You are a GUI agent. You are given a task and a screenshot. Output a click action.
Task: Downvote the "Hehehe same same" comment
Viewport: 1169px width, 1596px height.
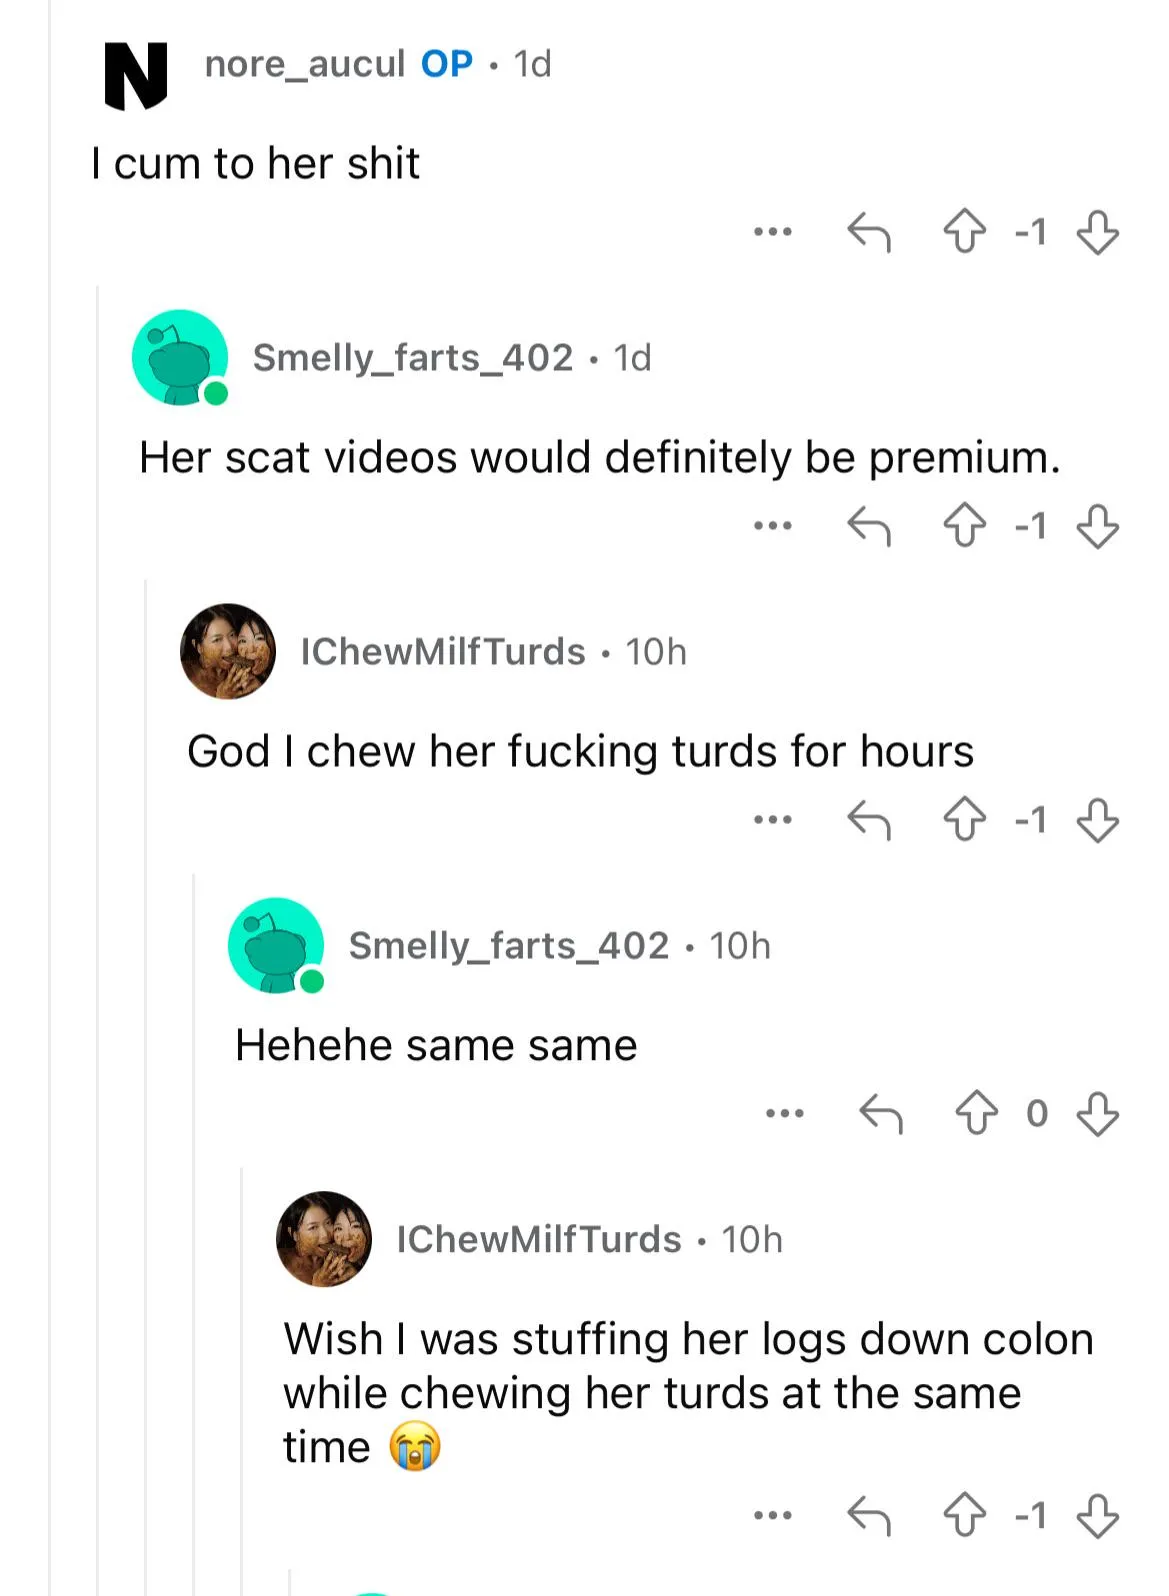pos(1097,1113)
